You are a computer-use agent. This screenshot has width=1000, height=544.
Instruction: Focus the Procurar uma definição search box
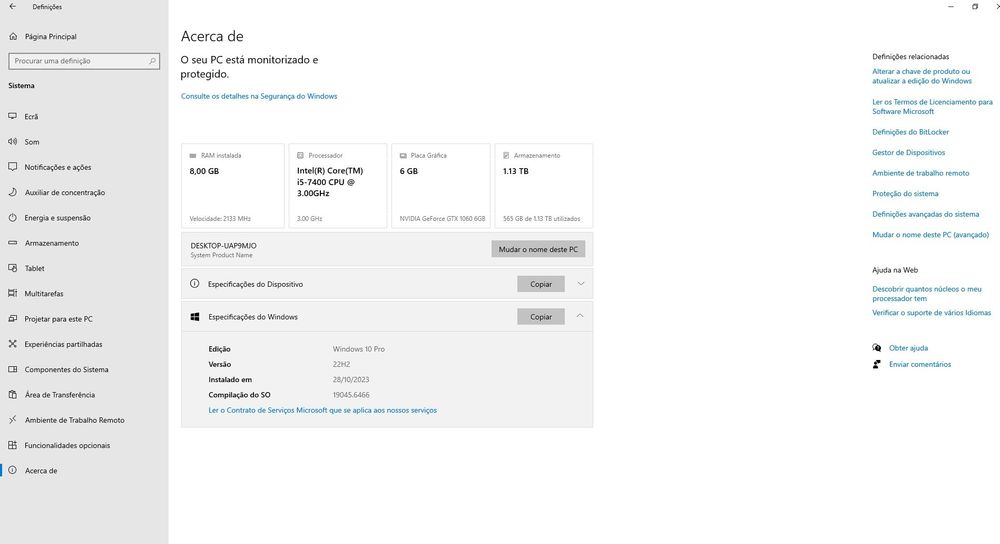point(84,61)
